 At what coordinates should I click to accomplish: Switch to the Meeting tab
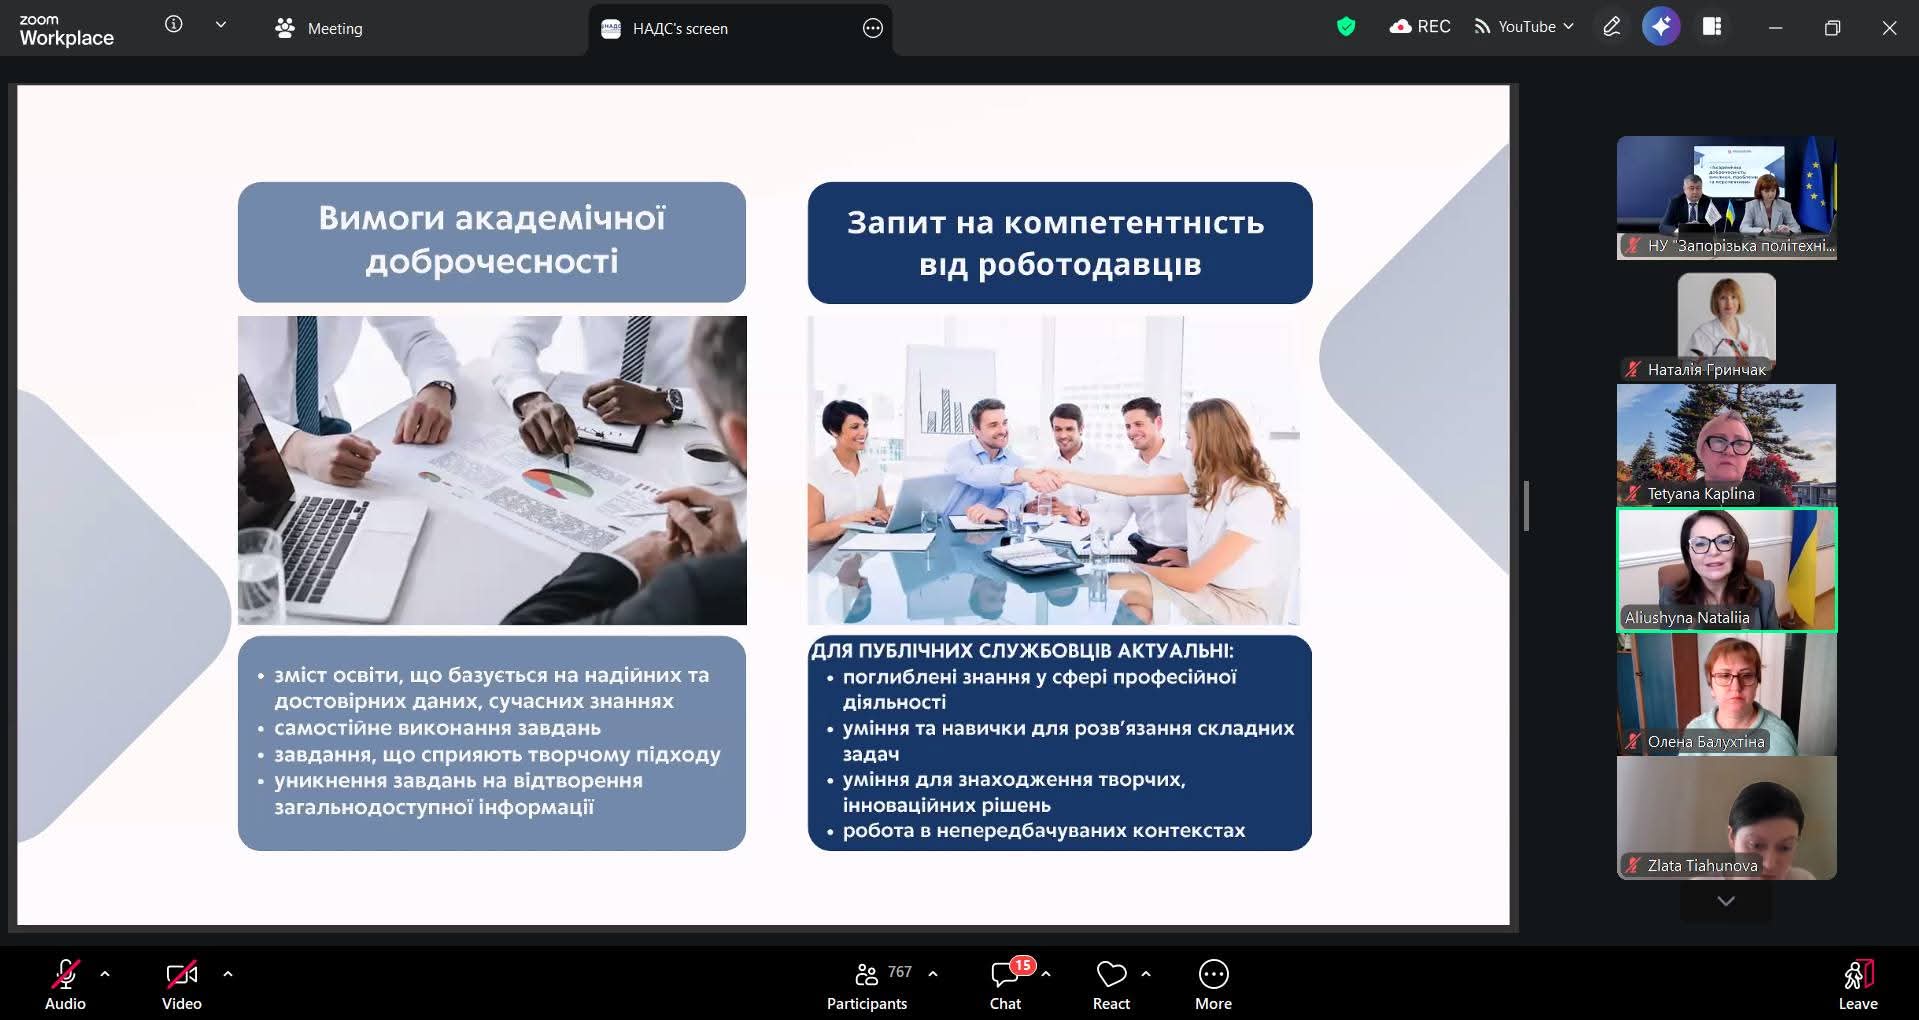320,29
